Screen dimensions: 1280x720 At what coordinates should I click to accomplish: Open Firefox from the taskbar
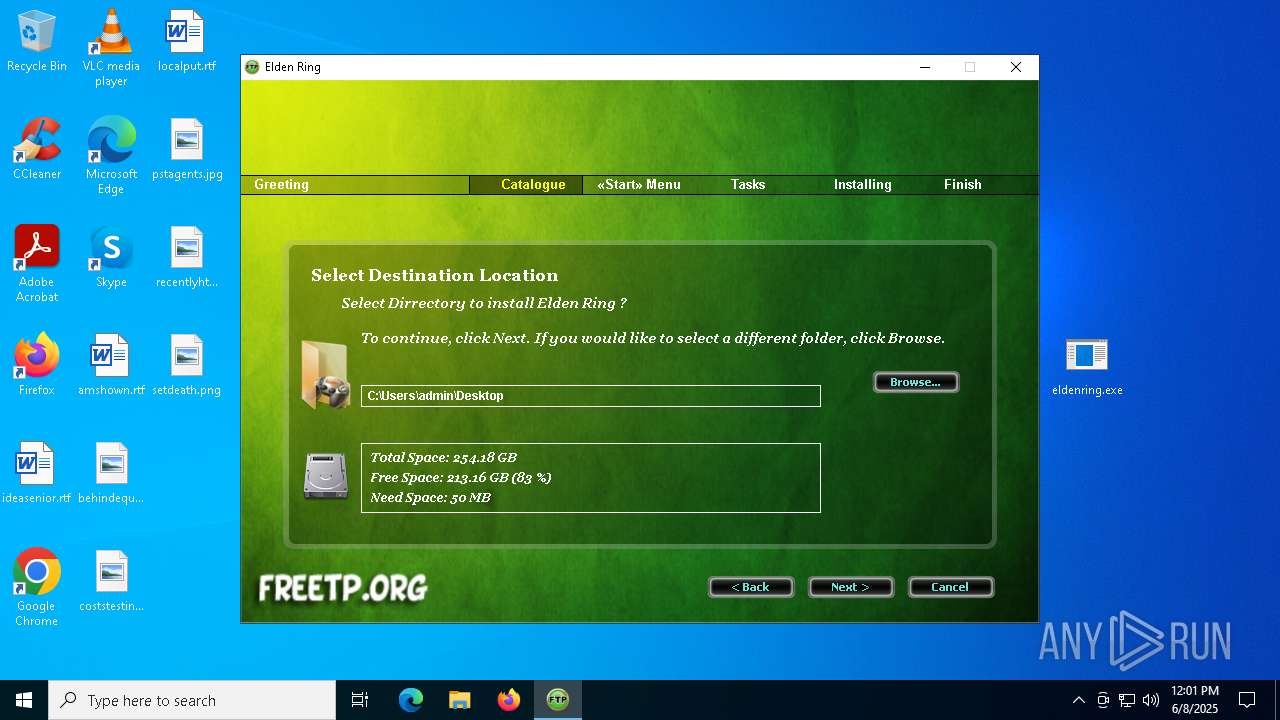[x=509, y=700]
